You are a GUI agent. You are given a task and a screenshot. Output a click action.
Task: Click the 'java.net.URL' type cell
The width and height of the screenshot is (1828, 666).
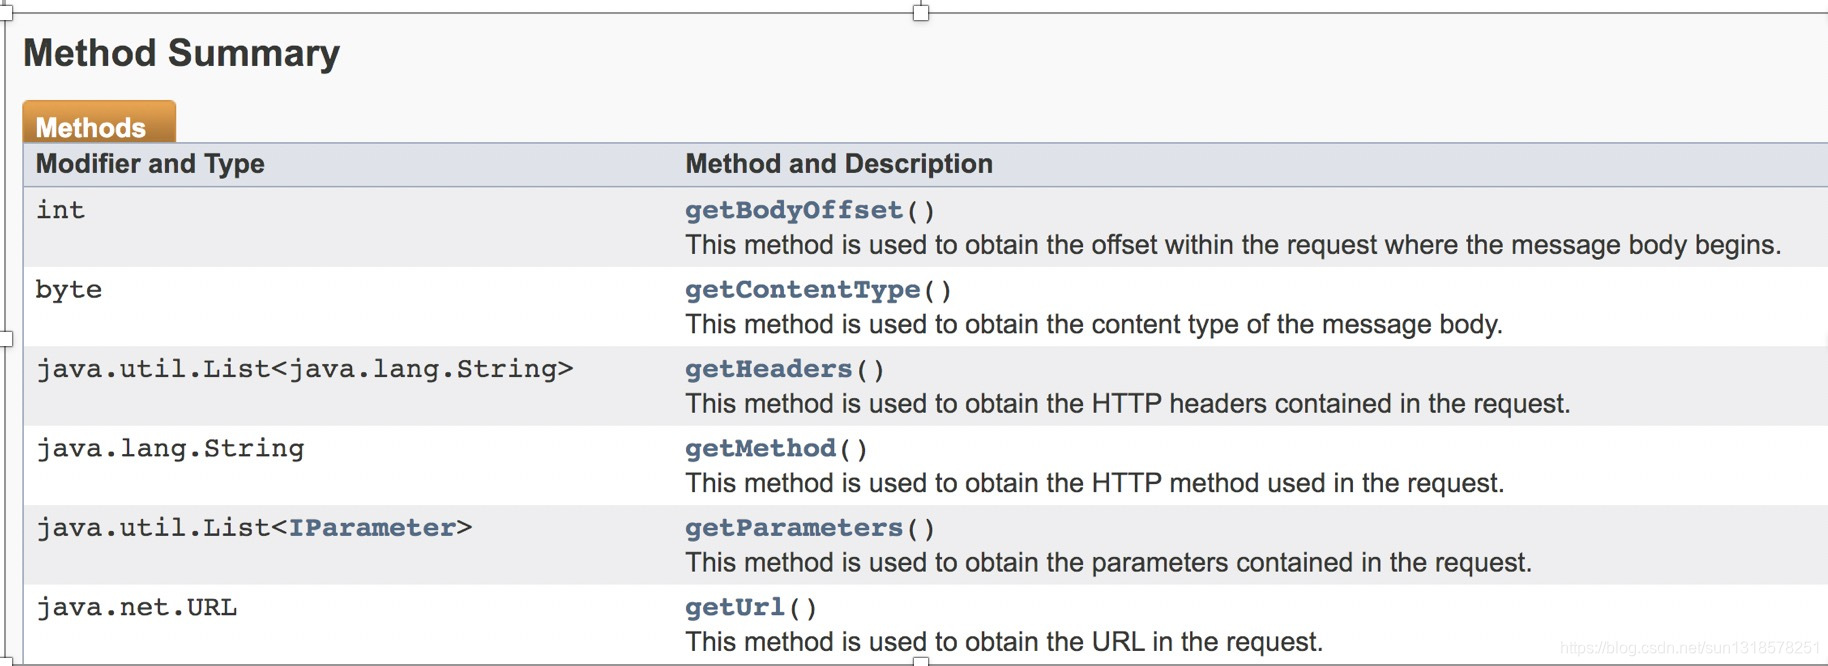[x=137, y=608]
